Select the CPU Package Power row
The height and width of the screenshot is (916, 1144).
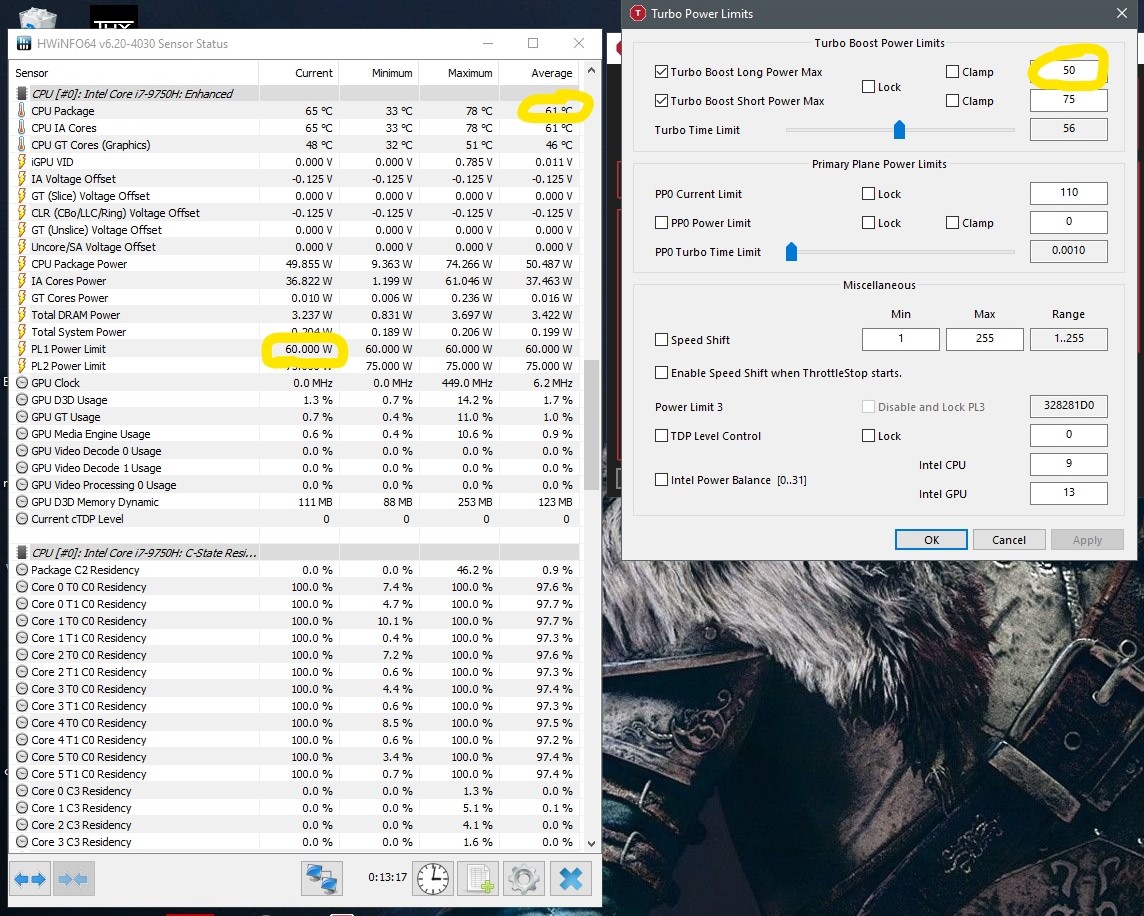295,263
